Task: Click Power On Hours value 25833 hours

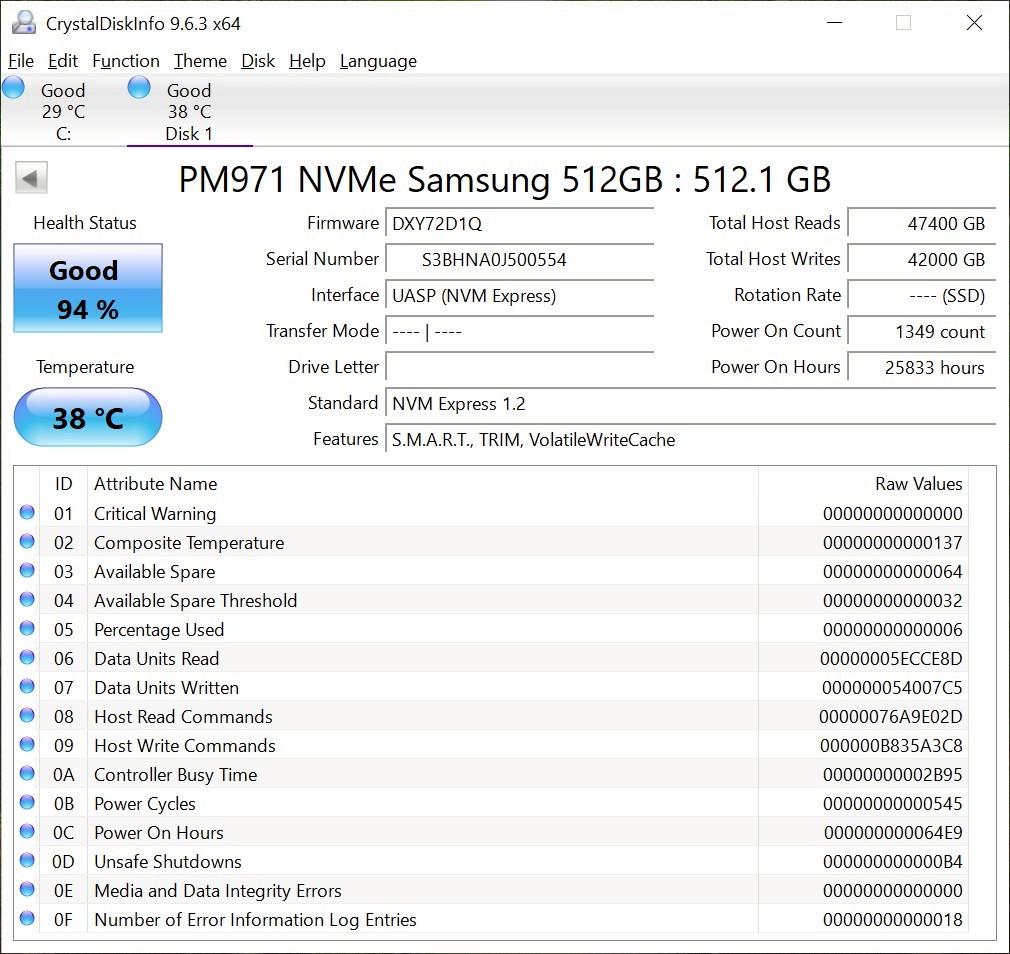Action: [x=922, y=368]
